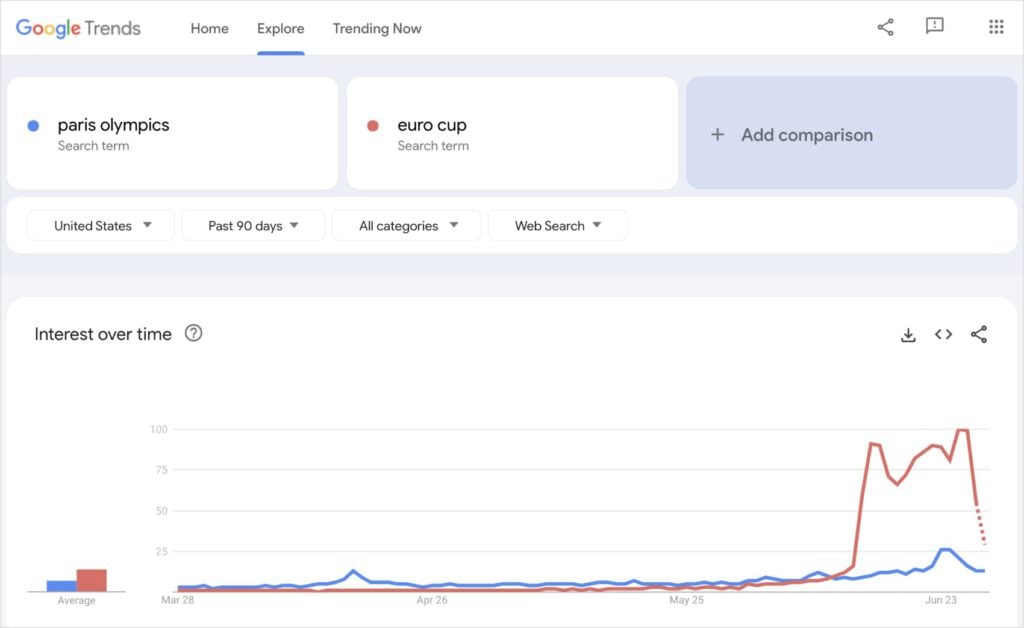Switch to the Trending Now tab

pyautogui.click(x=377, y=29)
